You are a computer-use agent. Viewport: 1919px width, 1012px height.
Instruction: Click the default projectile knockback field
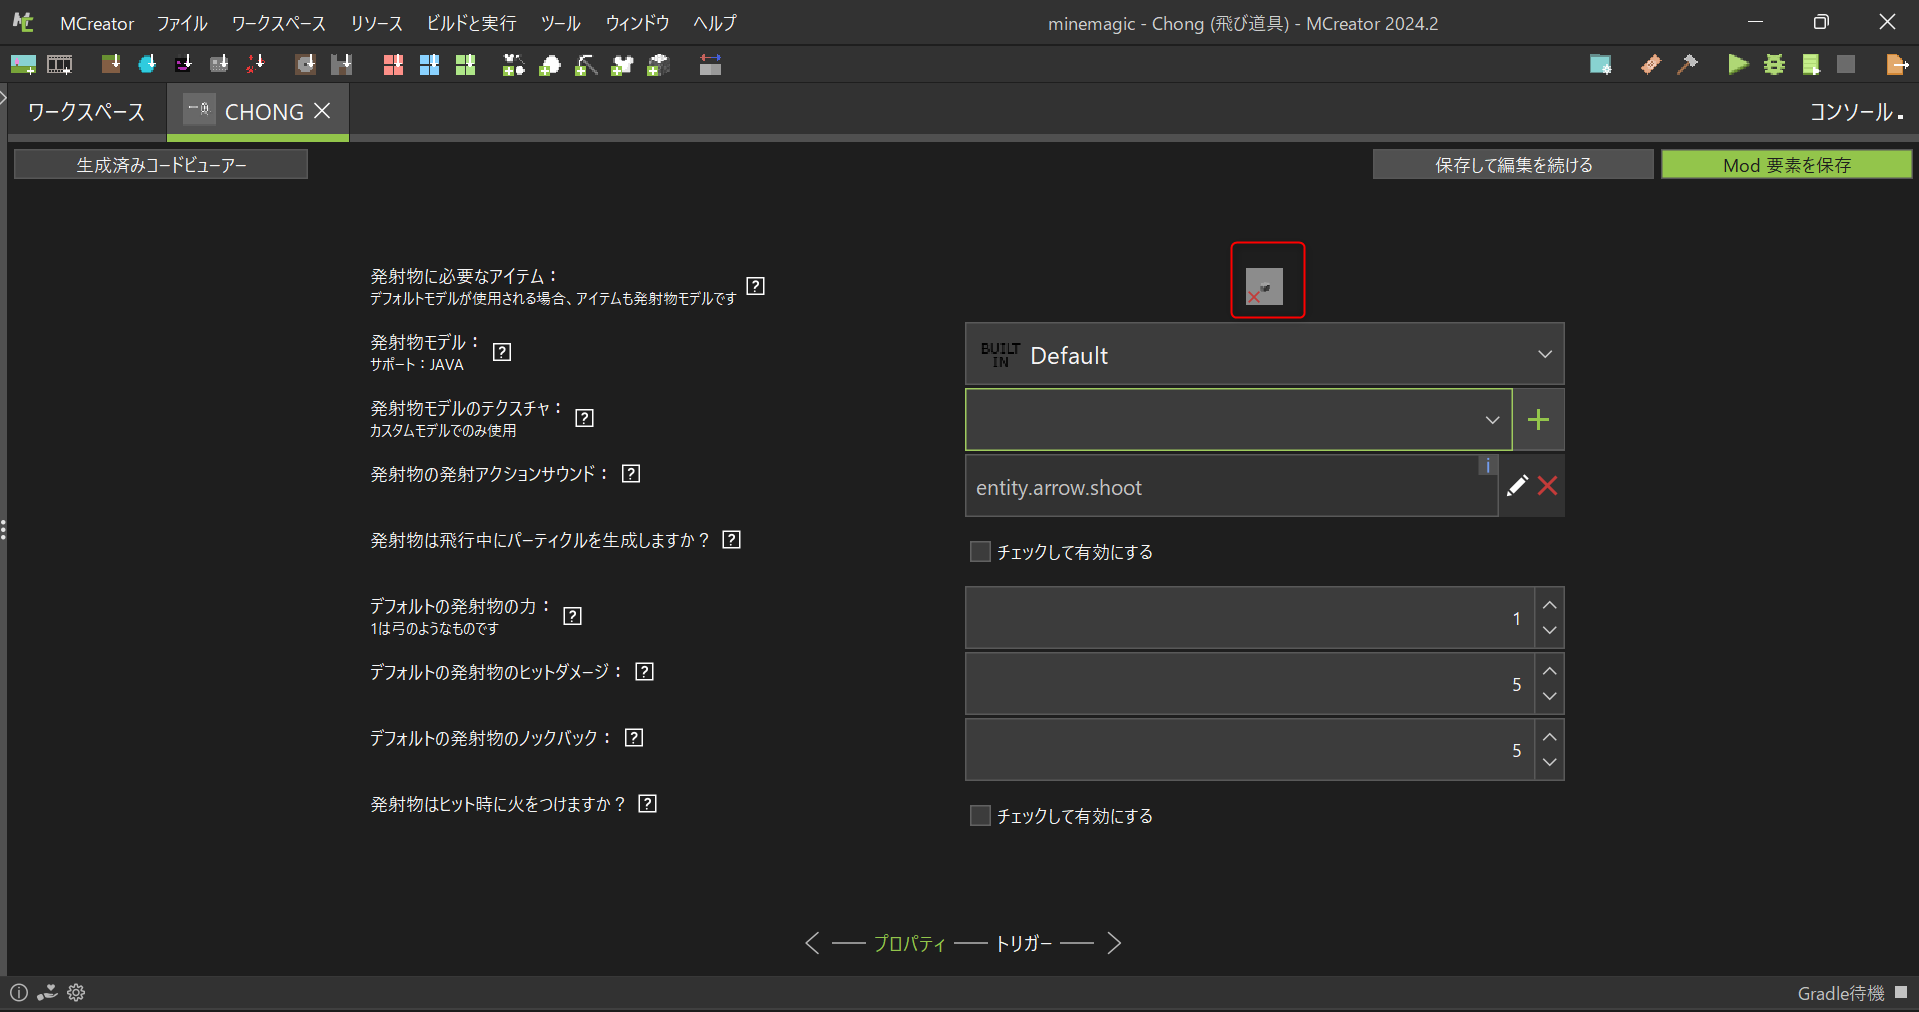pos(1250,750)
